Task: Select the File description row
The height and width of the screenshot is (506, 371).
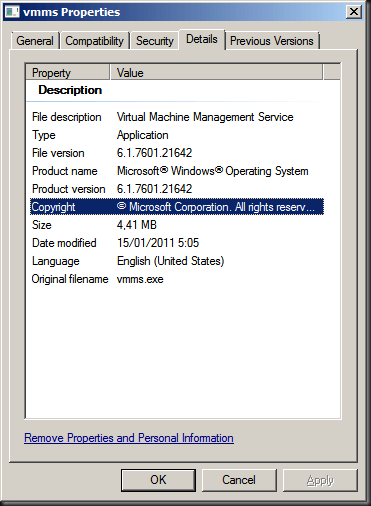Action: [x=177, y=117]
